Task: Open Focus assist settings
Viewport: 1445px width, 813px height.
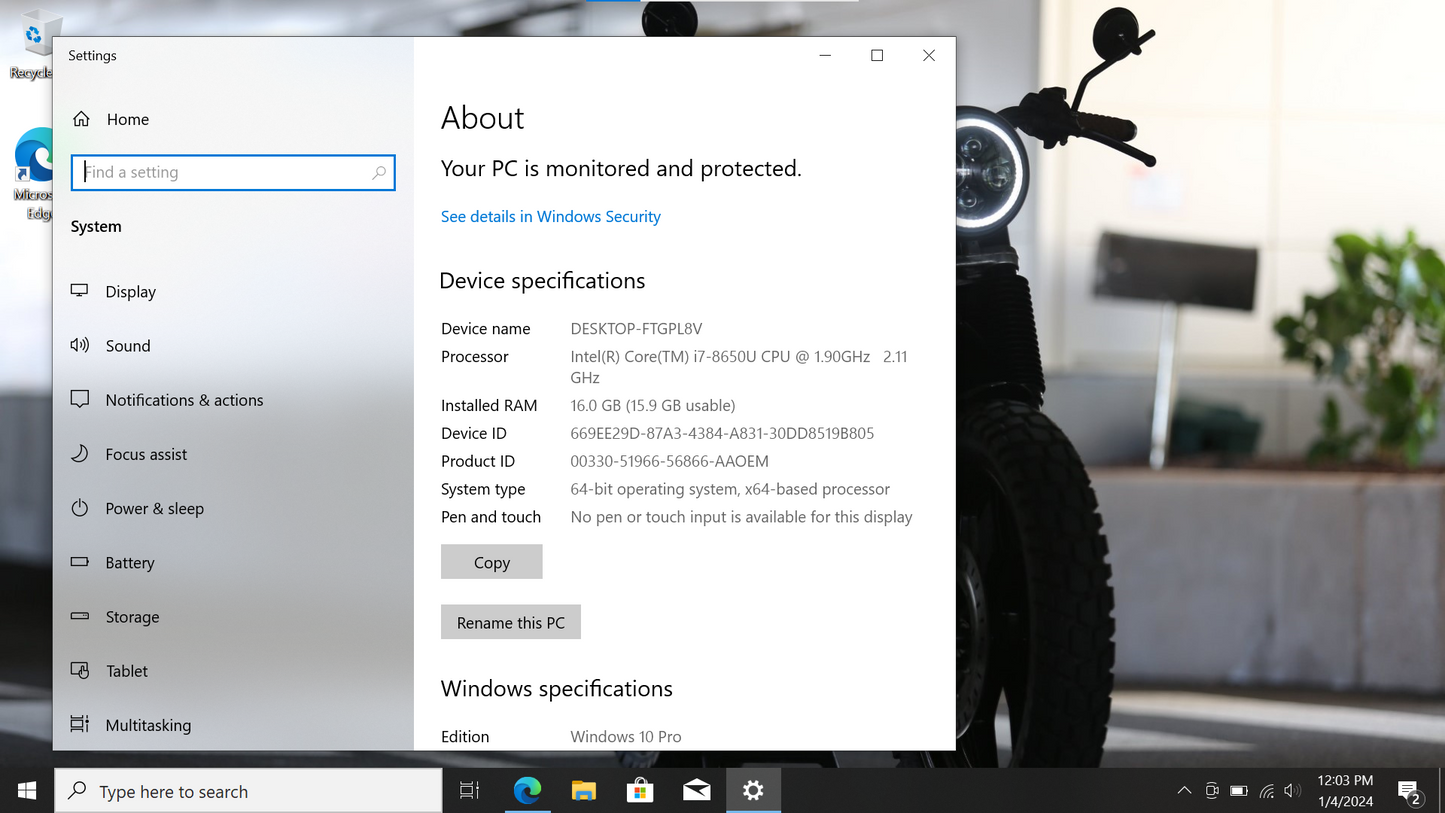Action: pos(147,453)
